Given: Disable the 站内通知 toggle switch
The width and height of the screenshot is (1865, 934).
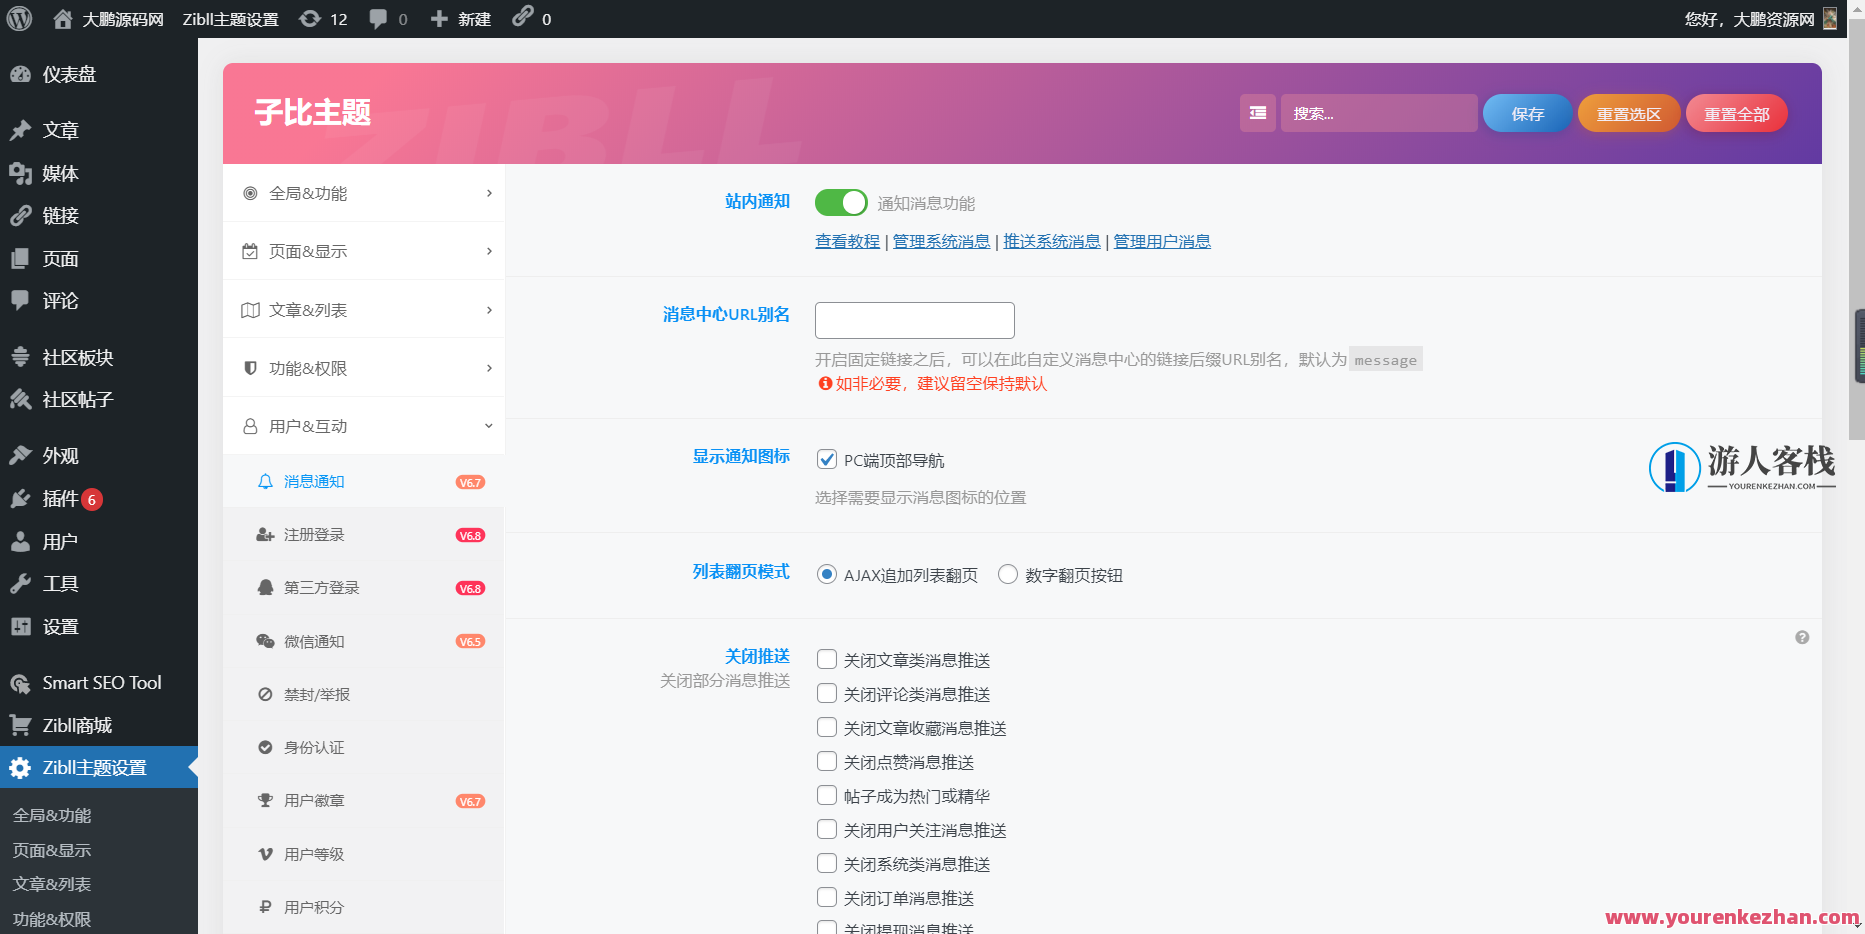Looking at the screenshot, I should (x=840, y=202).
